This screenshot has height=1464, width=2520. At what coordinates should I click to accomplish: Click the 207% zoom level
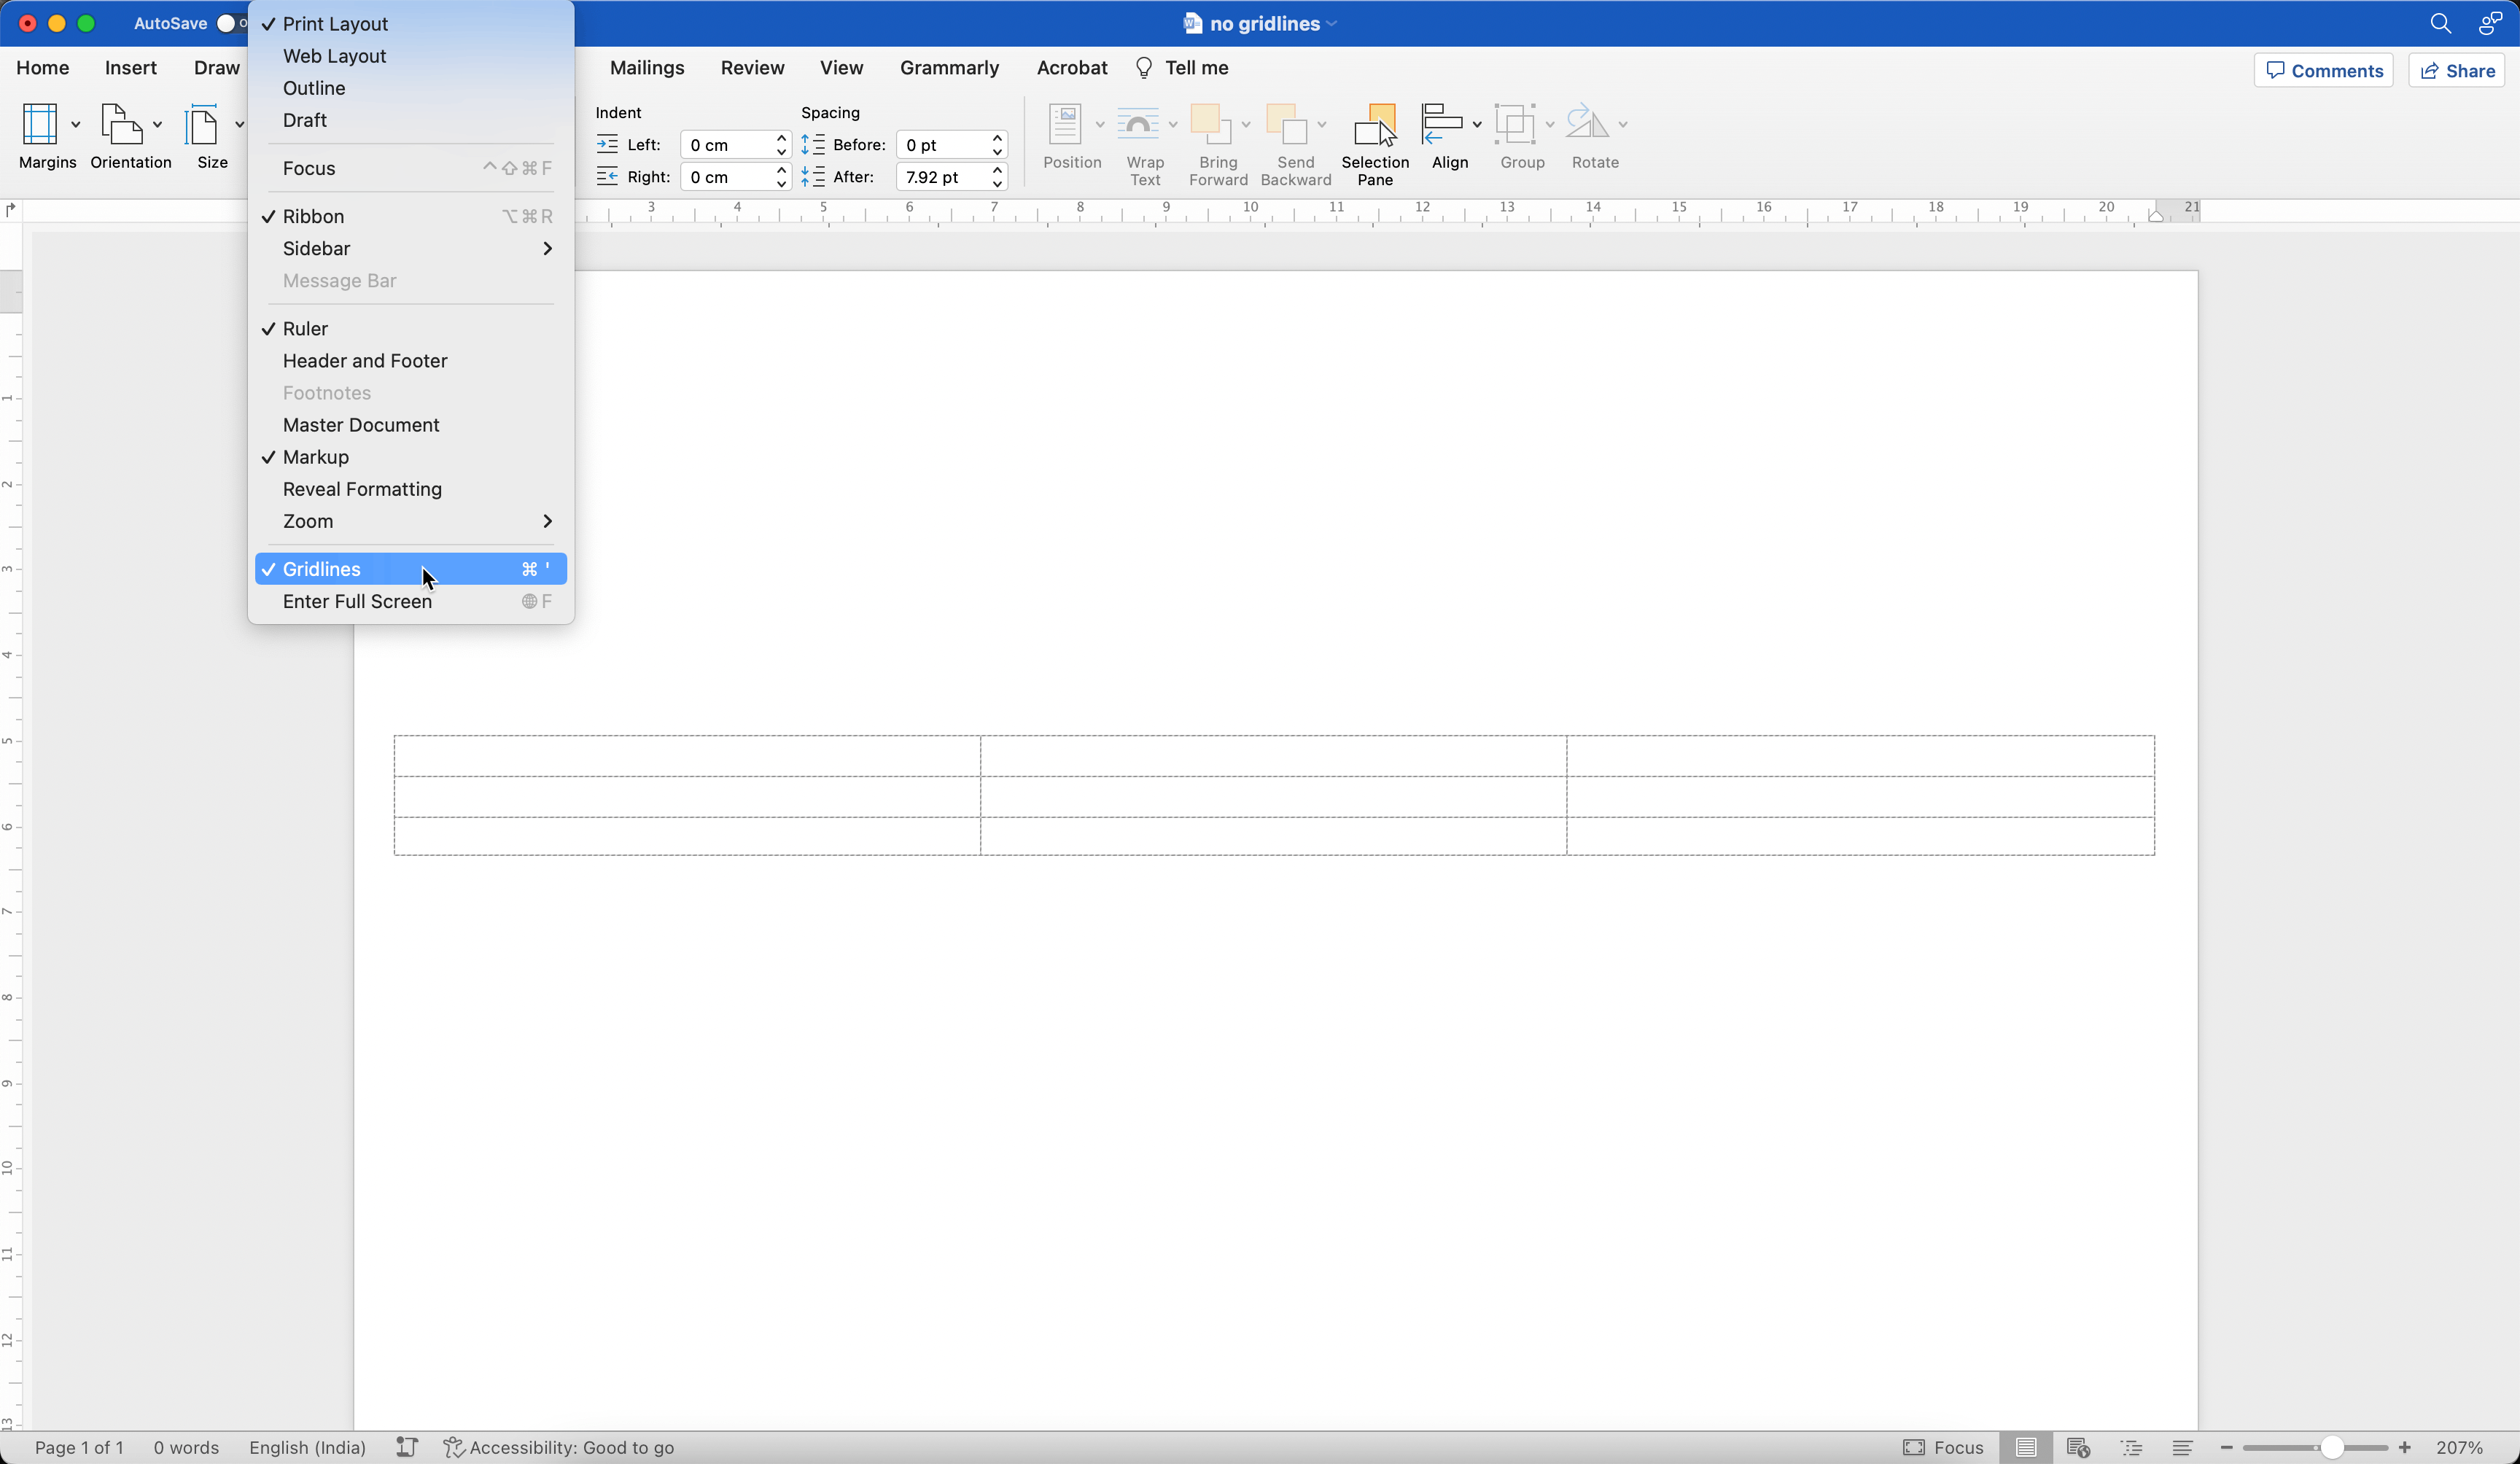pyautogui.click(x=2460, y=1447)
